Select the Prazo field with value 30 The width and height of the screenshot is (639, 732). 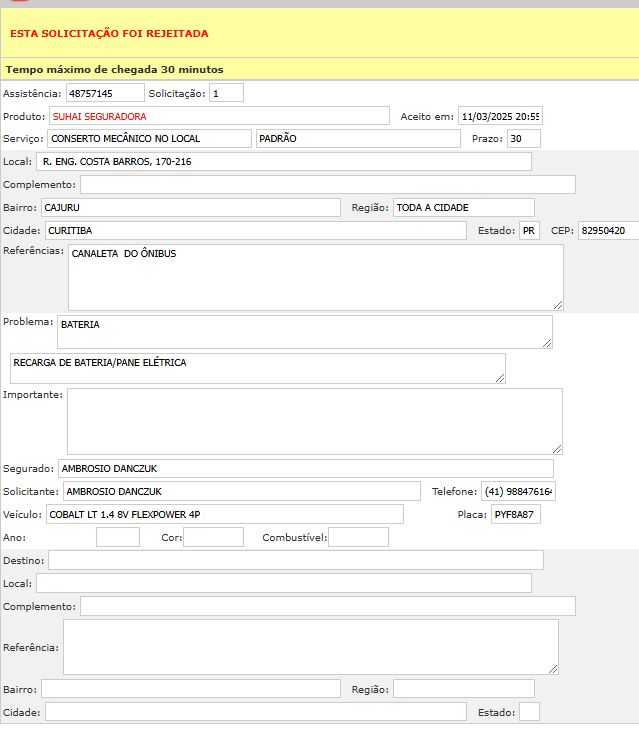click(x=523, y=139)
